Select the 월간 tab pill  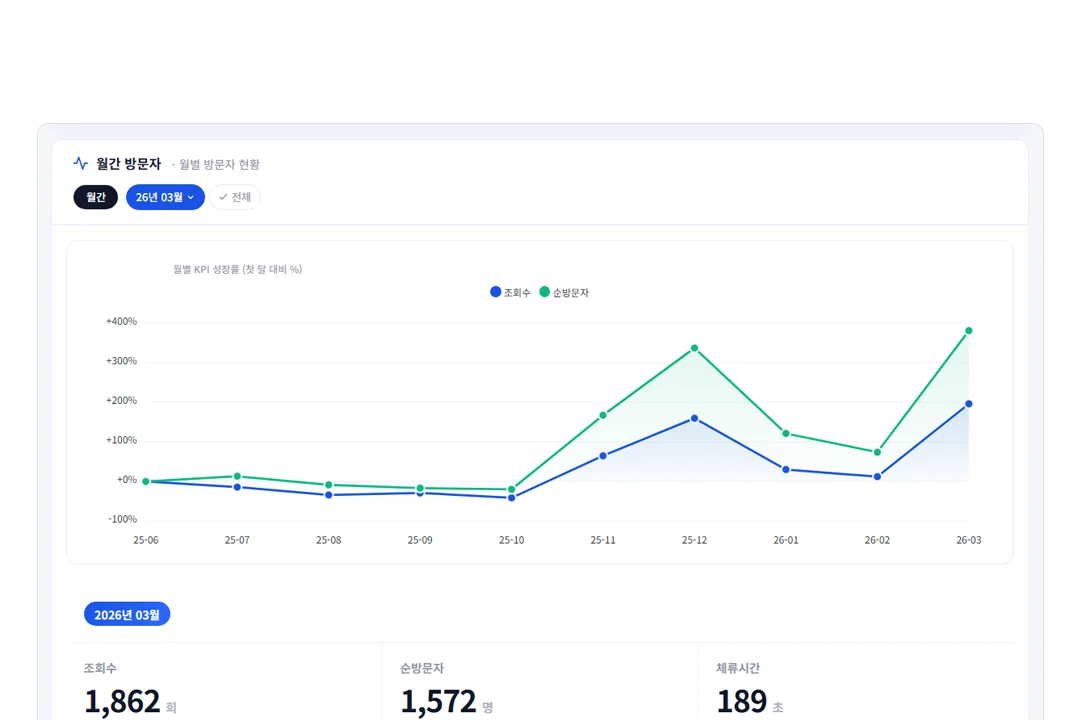click(96, 197)
